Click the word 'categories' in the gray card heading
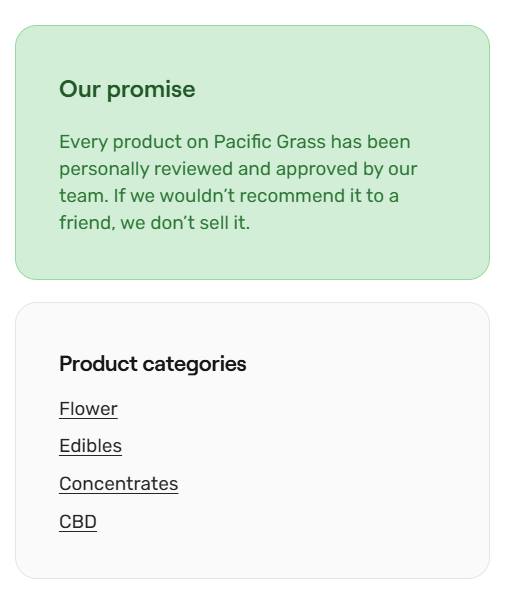Image resolution: width=512 pixels, height=595 pixels. [194, 365]
